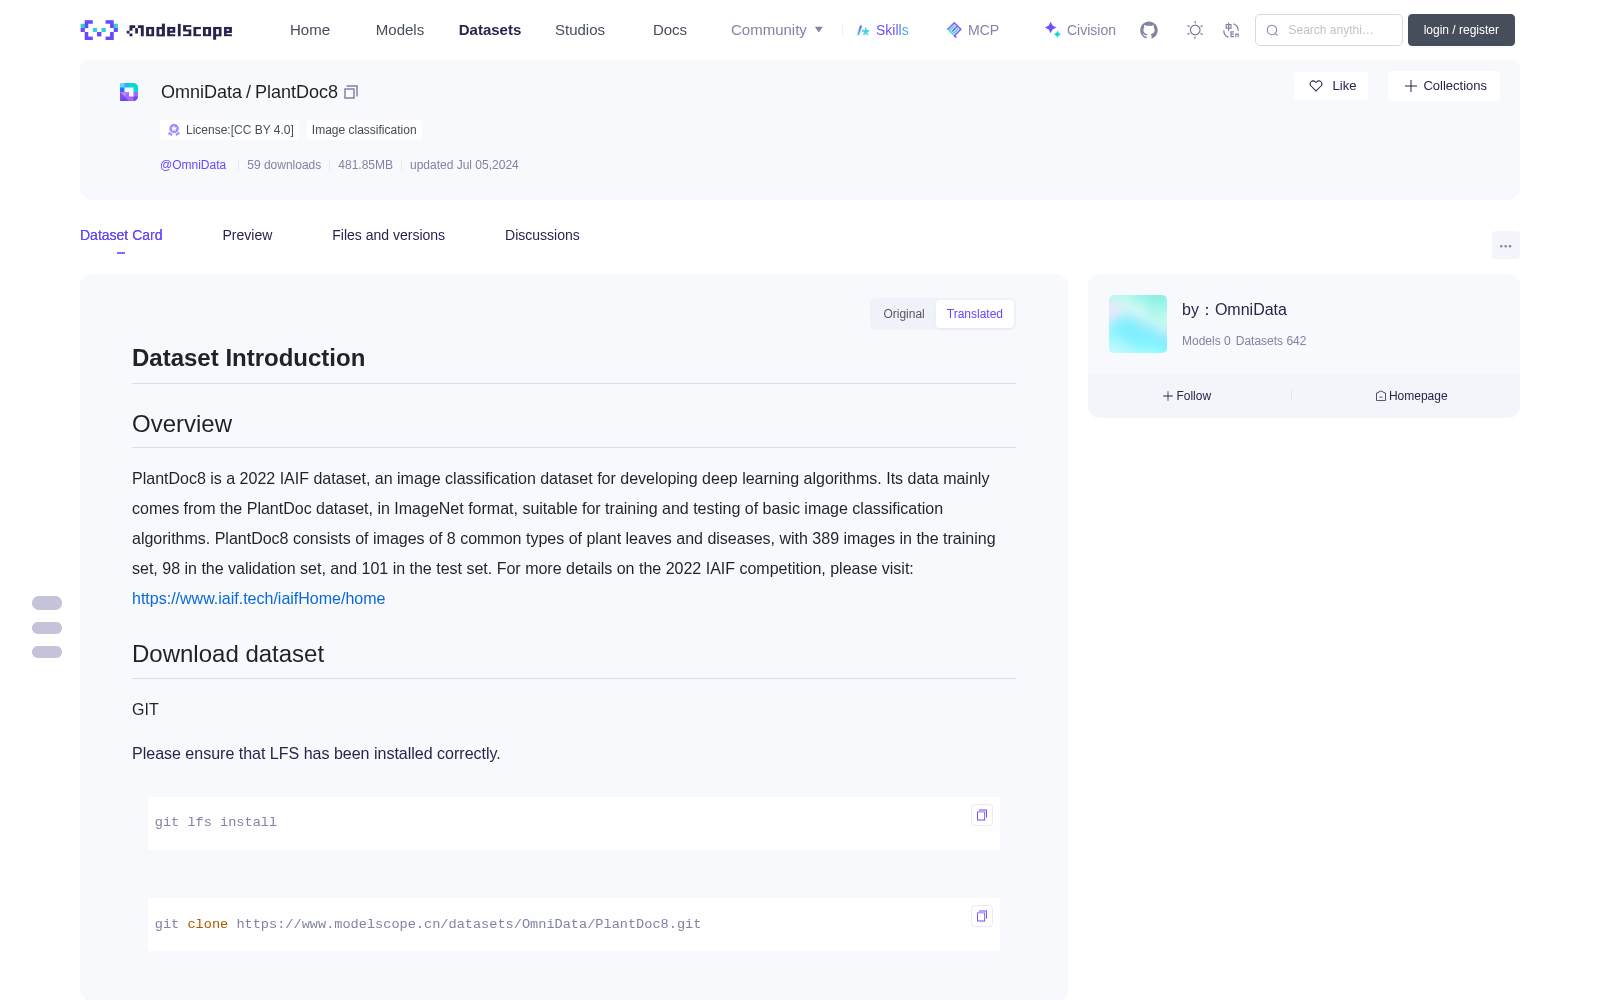
Task: Copy the git lfs install command
Action: coord(982,815)
